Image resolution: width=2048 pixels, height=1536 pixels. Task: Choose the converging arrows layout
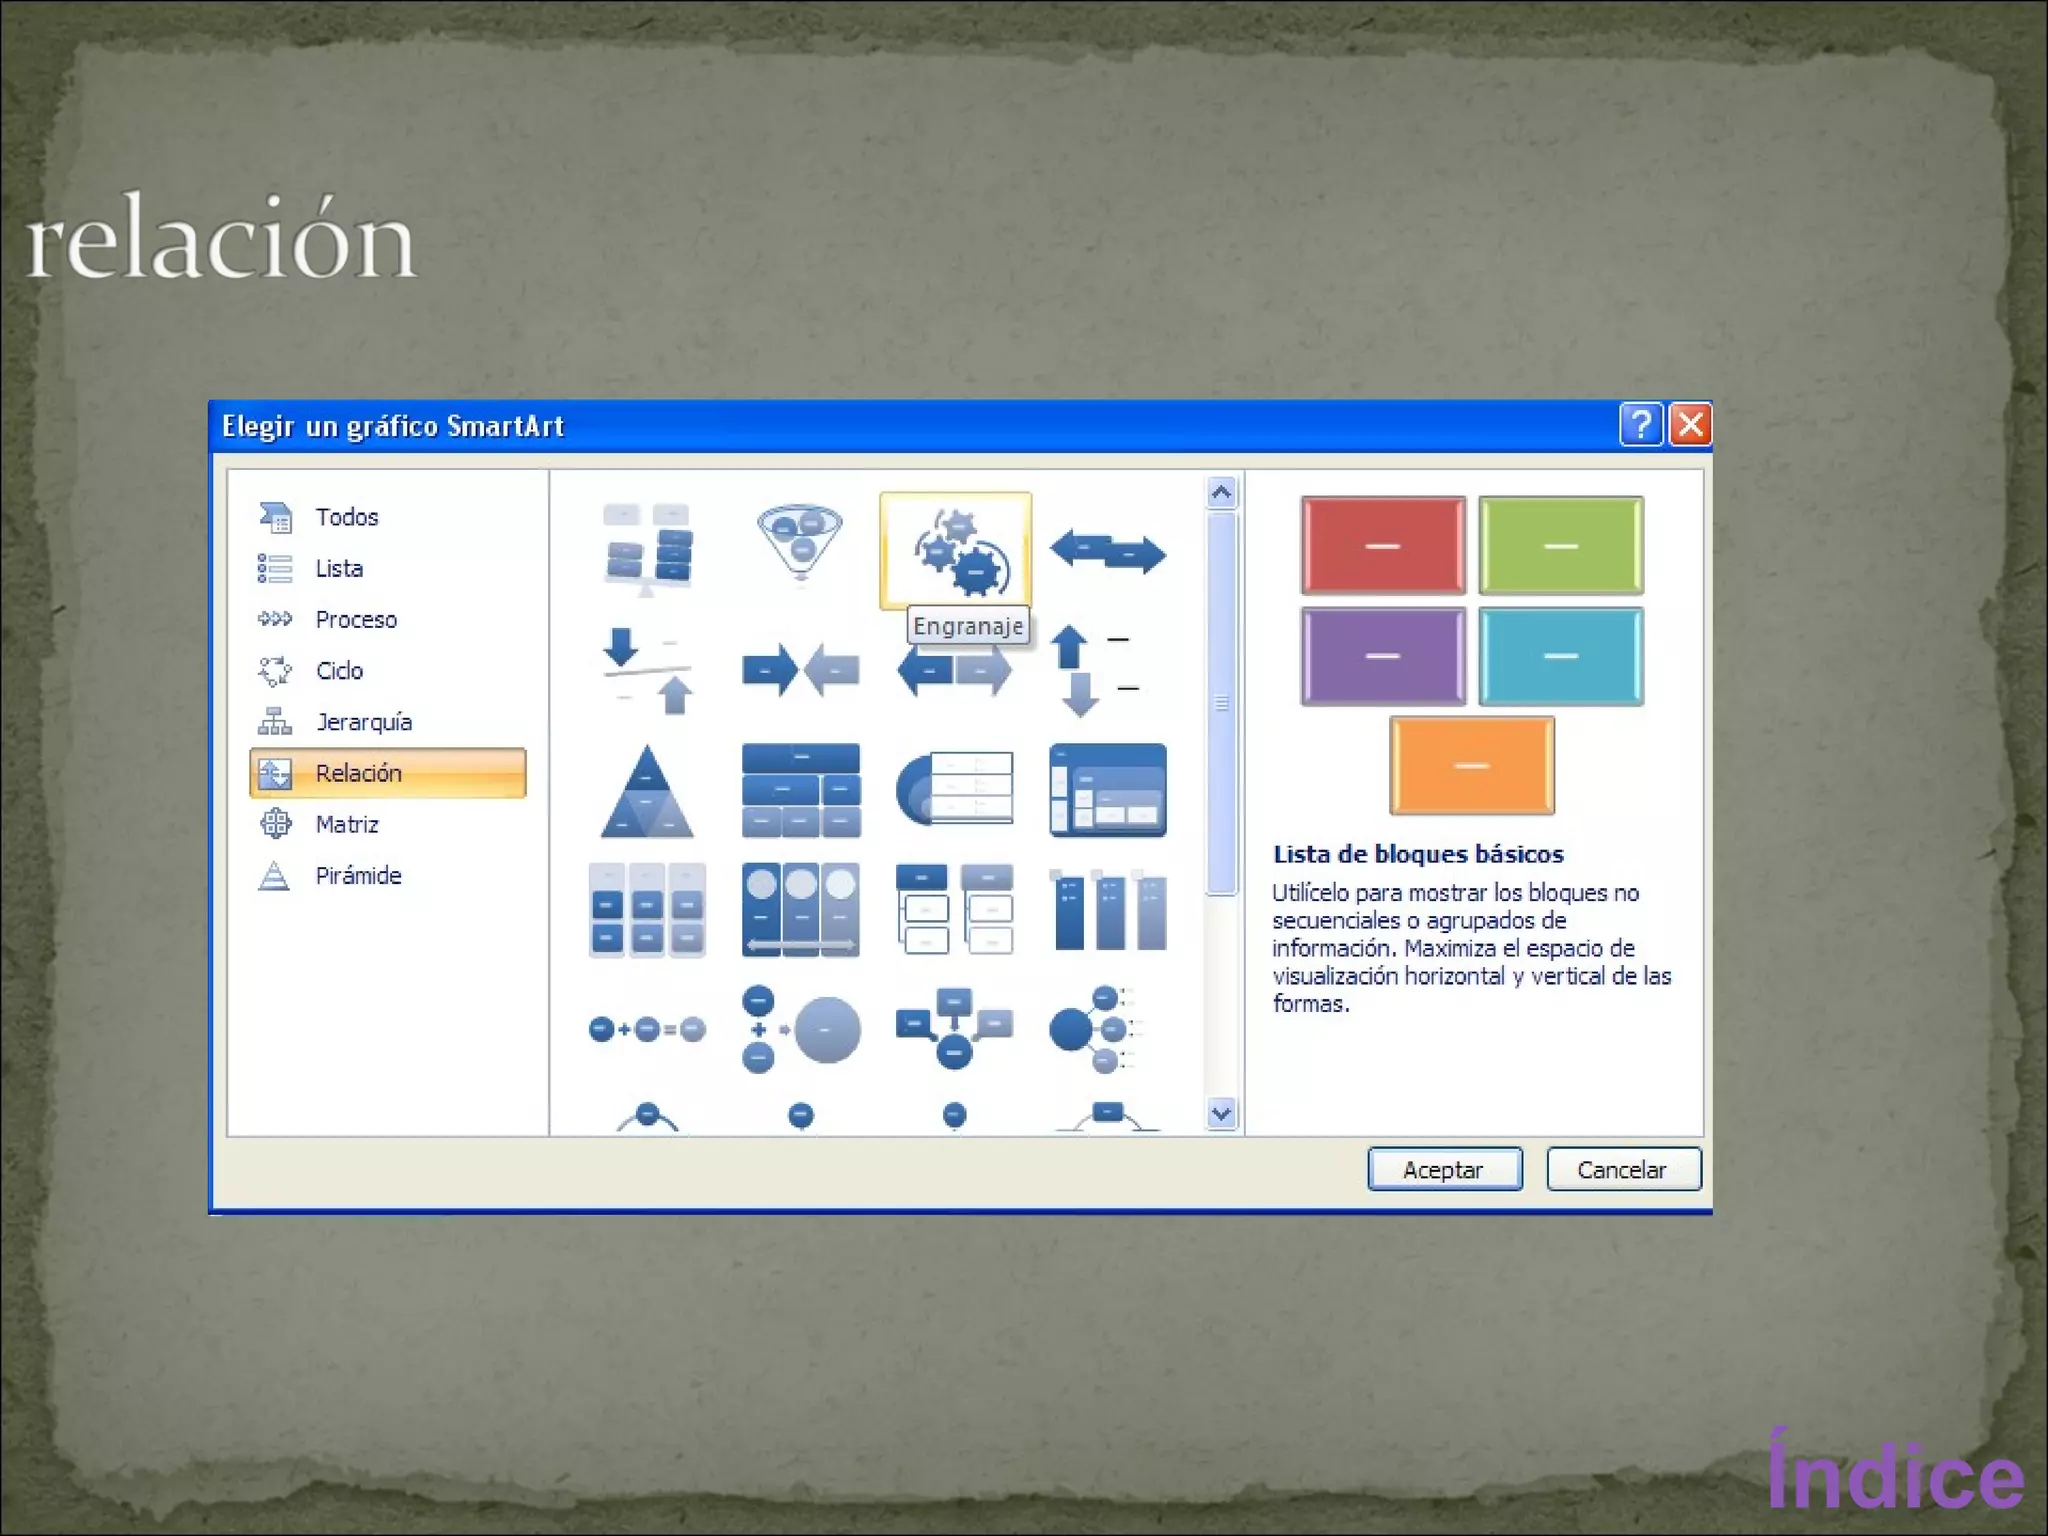tap(800, 669)
